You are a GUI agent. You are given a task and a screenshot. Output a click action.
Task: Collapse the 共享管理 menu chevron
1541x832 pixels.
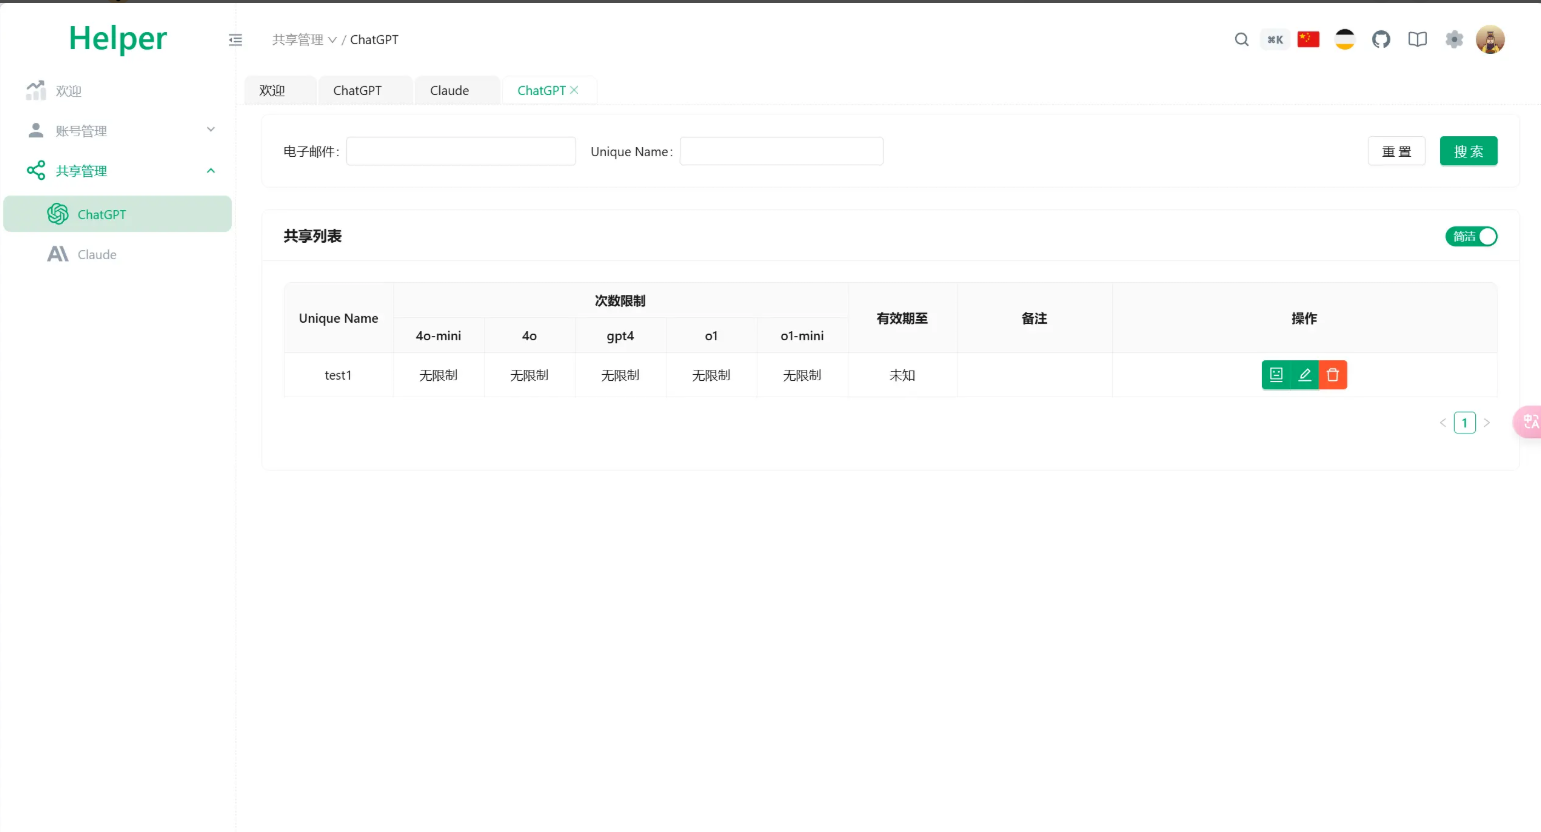pos(211,171)
